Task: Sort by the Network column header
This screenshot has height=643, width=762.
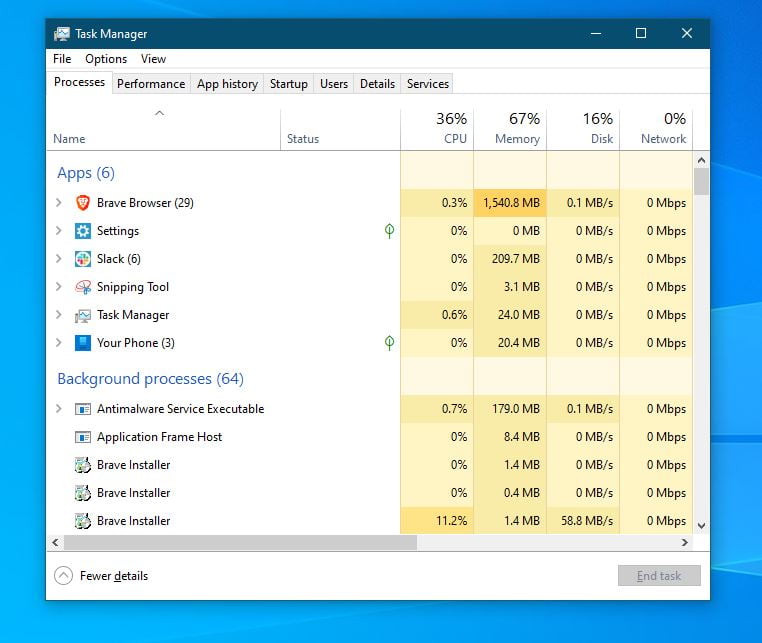Action: 656,129
